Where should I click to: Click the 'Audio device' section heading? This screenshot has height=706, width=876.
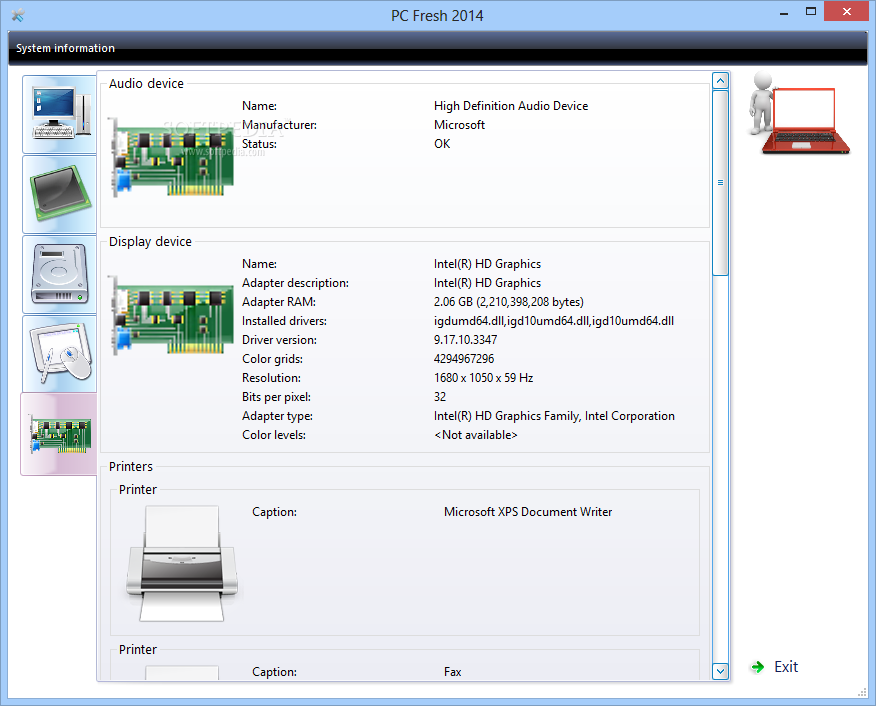tap(146, 84)
